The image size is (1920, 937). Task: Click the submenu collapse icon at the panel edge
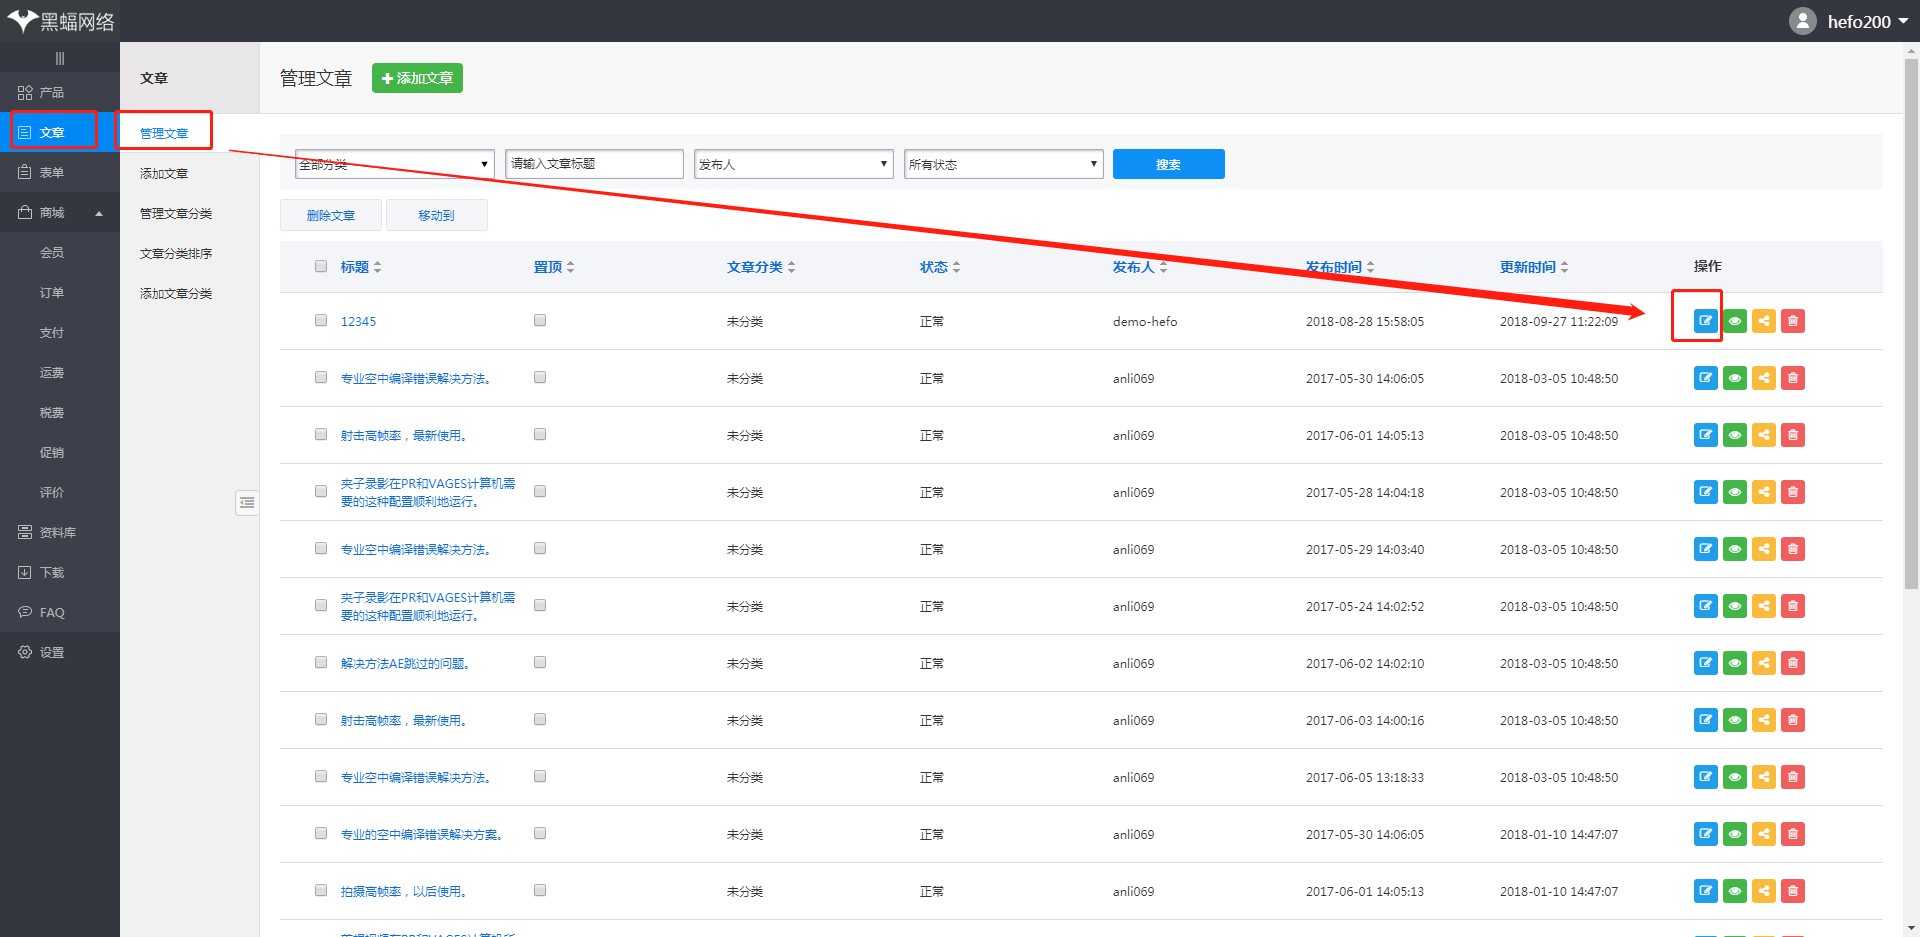click(x=247, y=502)
